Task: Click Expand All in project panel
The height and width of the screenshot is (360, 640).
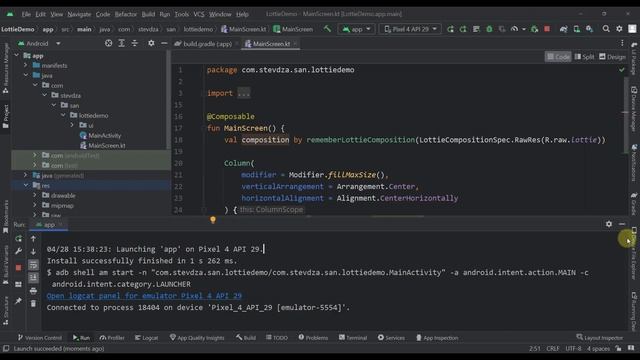Action: [122, 43]
